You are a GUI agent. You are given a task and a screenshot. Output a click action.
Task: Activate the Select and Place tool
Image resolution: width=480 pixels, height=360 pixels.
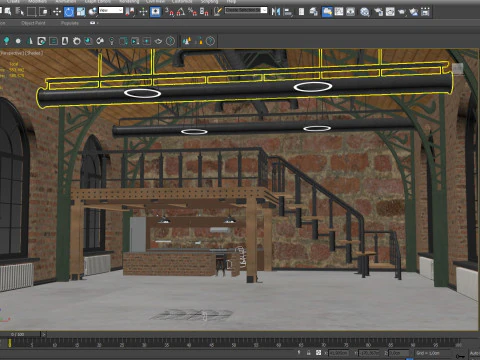click(x=92, y=12)
